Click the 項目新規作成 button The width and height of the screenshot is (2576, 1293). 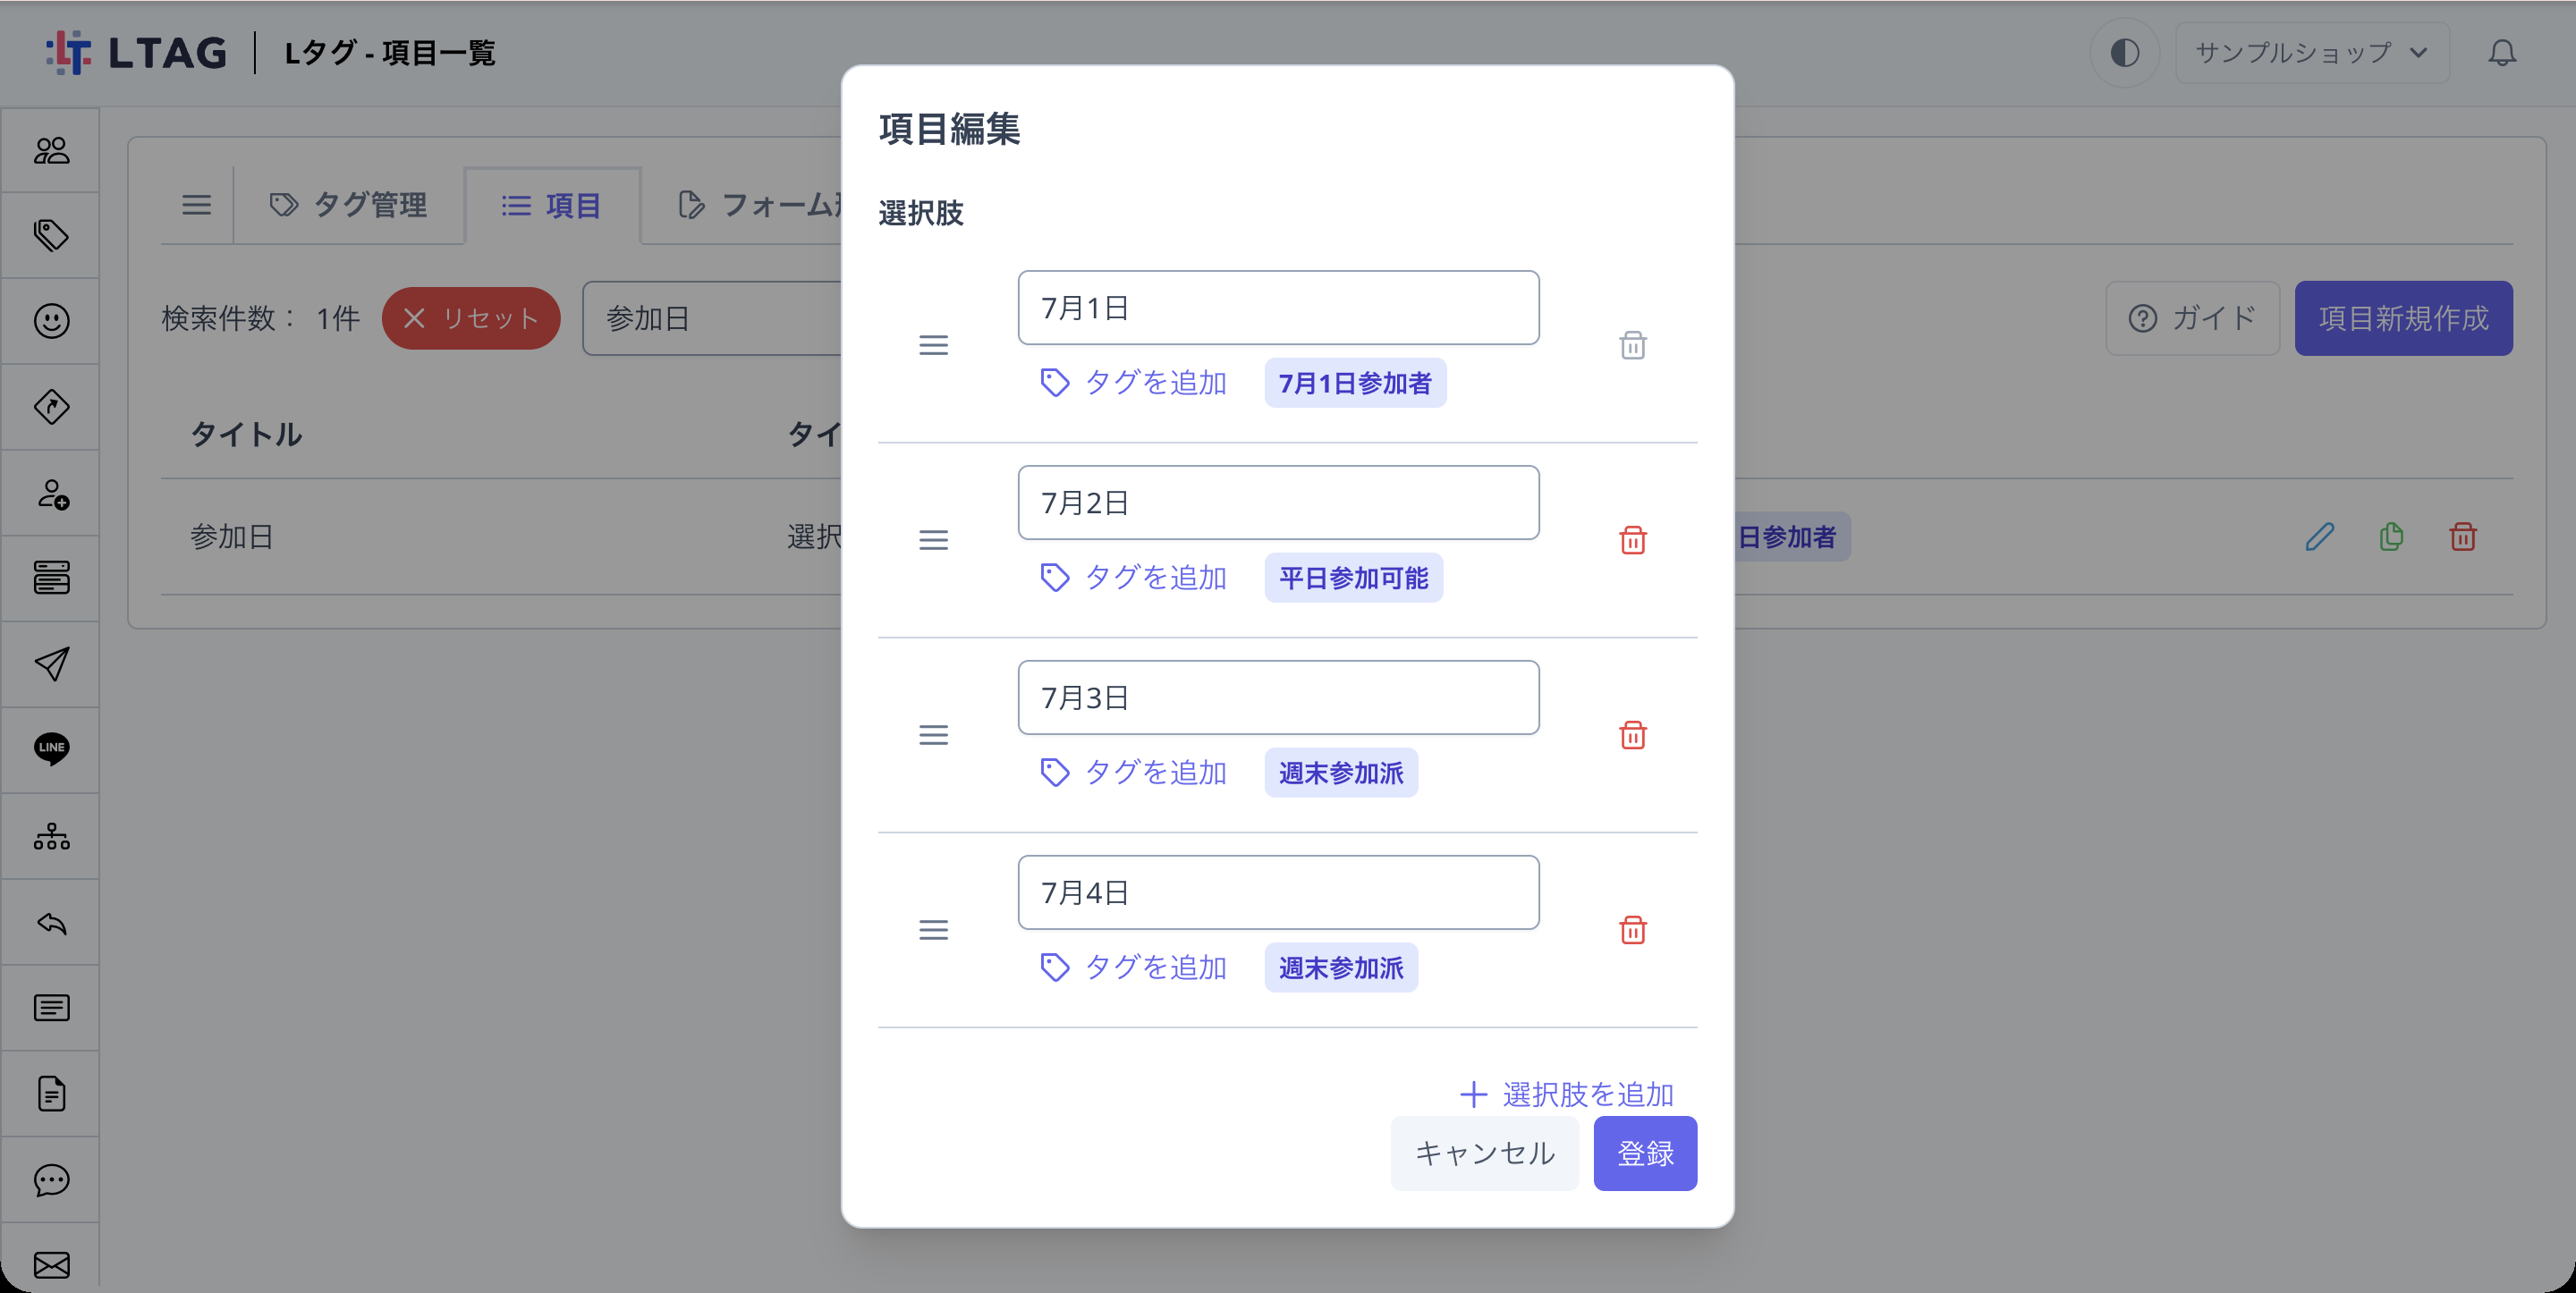pos(2403,318)
